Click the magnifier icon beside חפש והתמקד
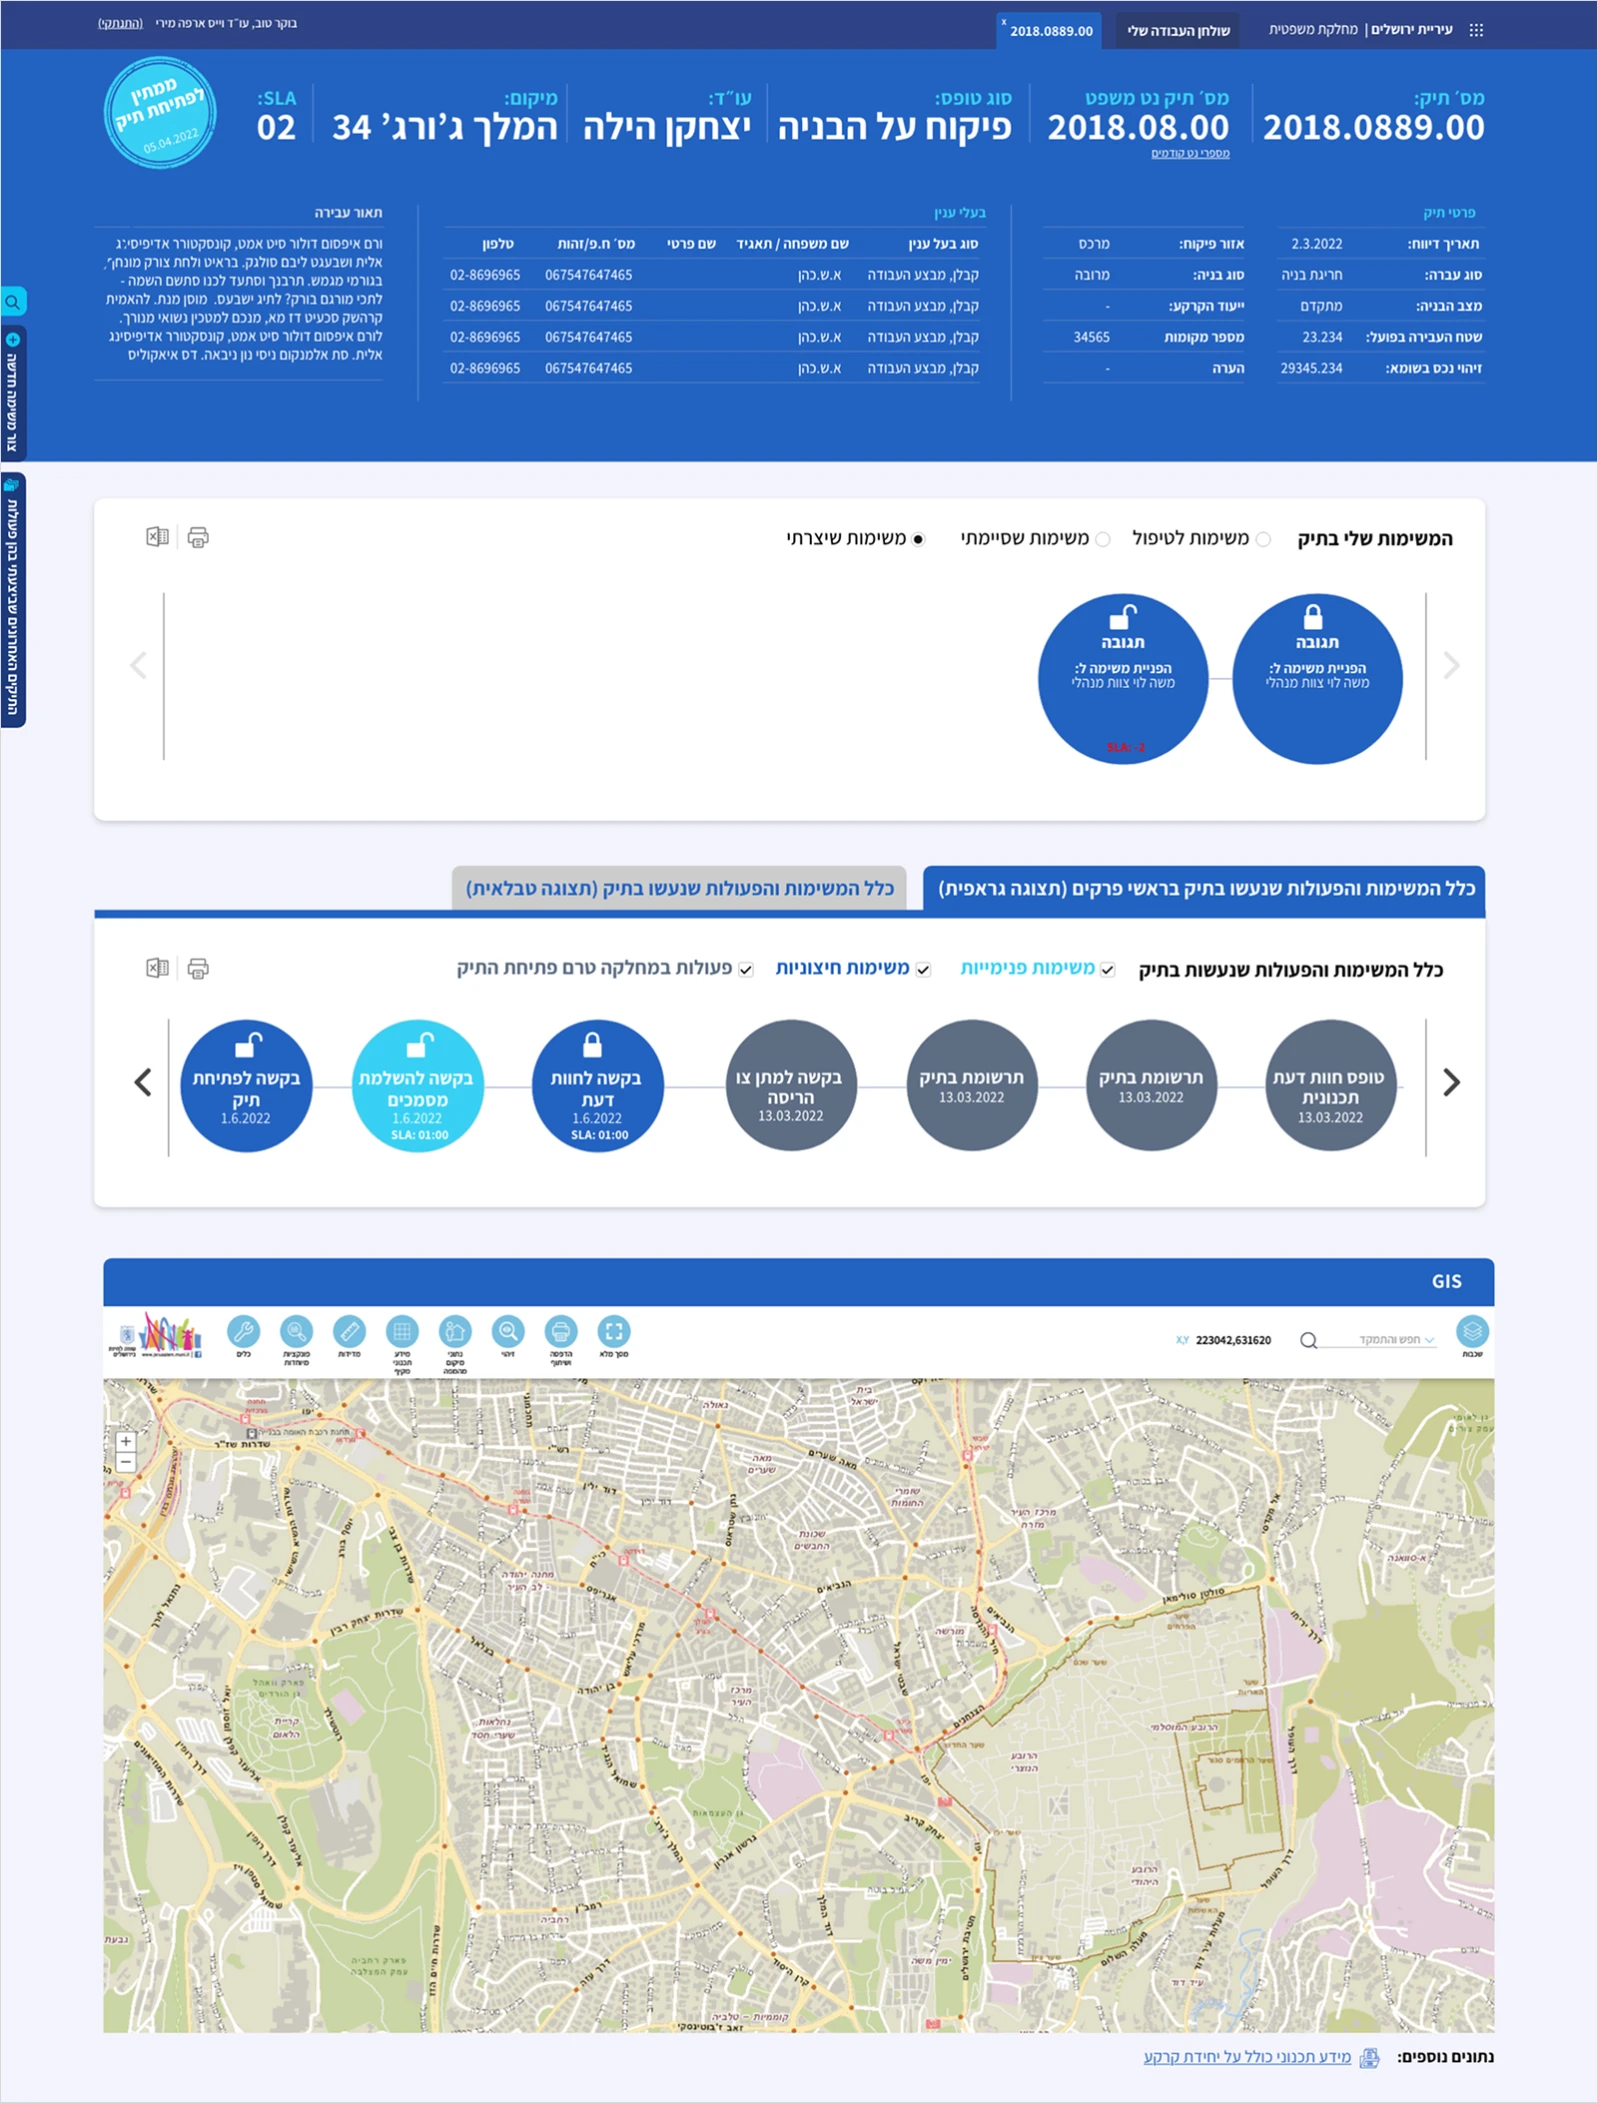The height and width of the screenshot is (2103, 1598). click(1308, 1340)
